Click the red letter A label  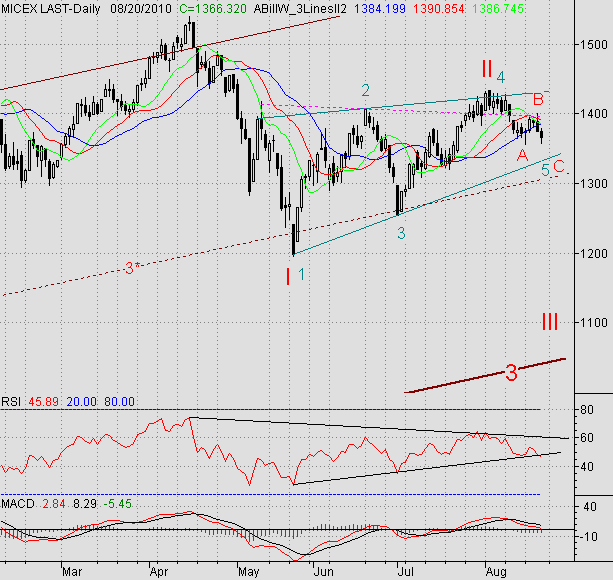522,155
